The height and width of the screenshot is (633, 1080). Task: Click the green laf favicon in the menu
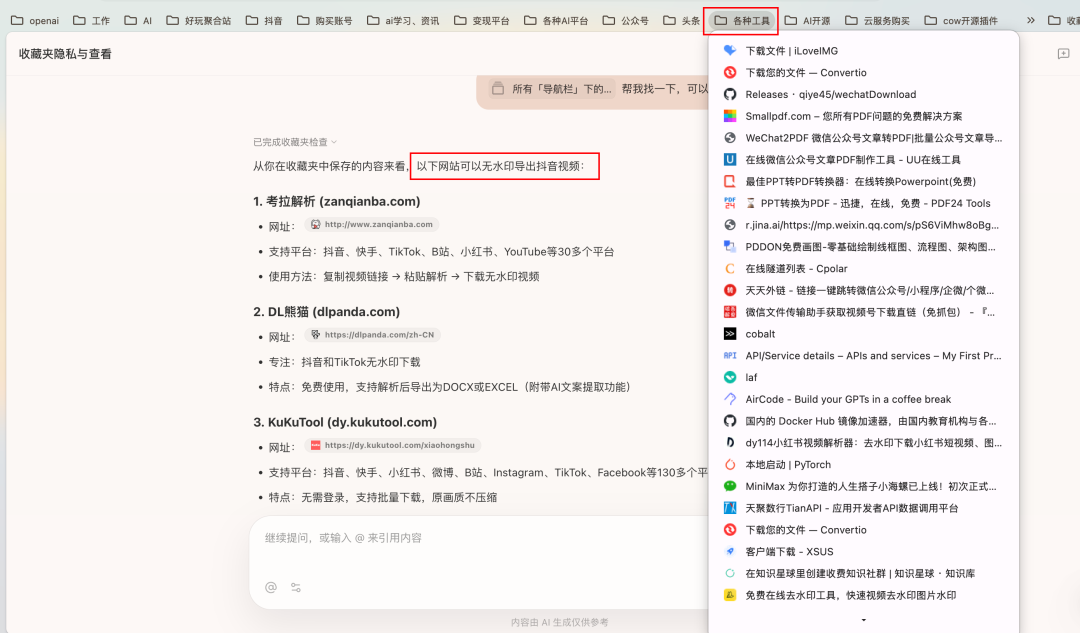pos(729,377)
